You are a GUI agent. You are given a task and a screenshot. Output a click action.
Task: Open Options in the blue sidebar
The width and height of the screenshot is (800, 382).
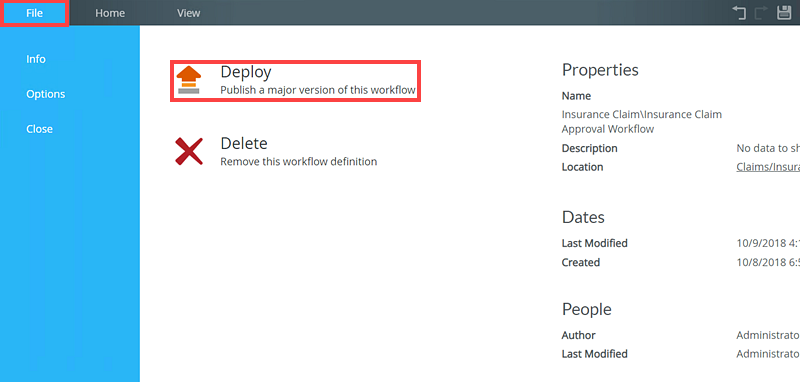(45, 94)
